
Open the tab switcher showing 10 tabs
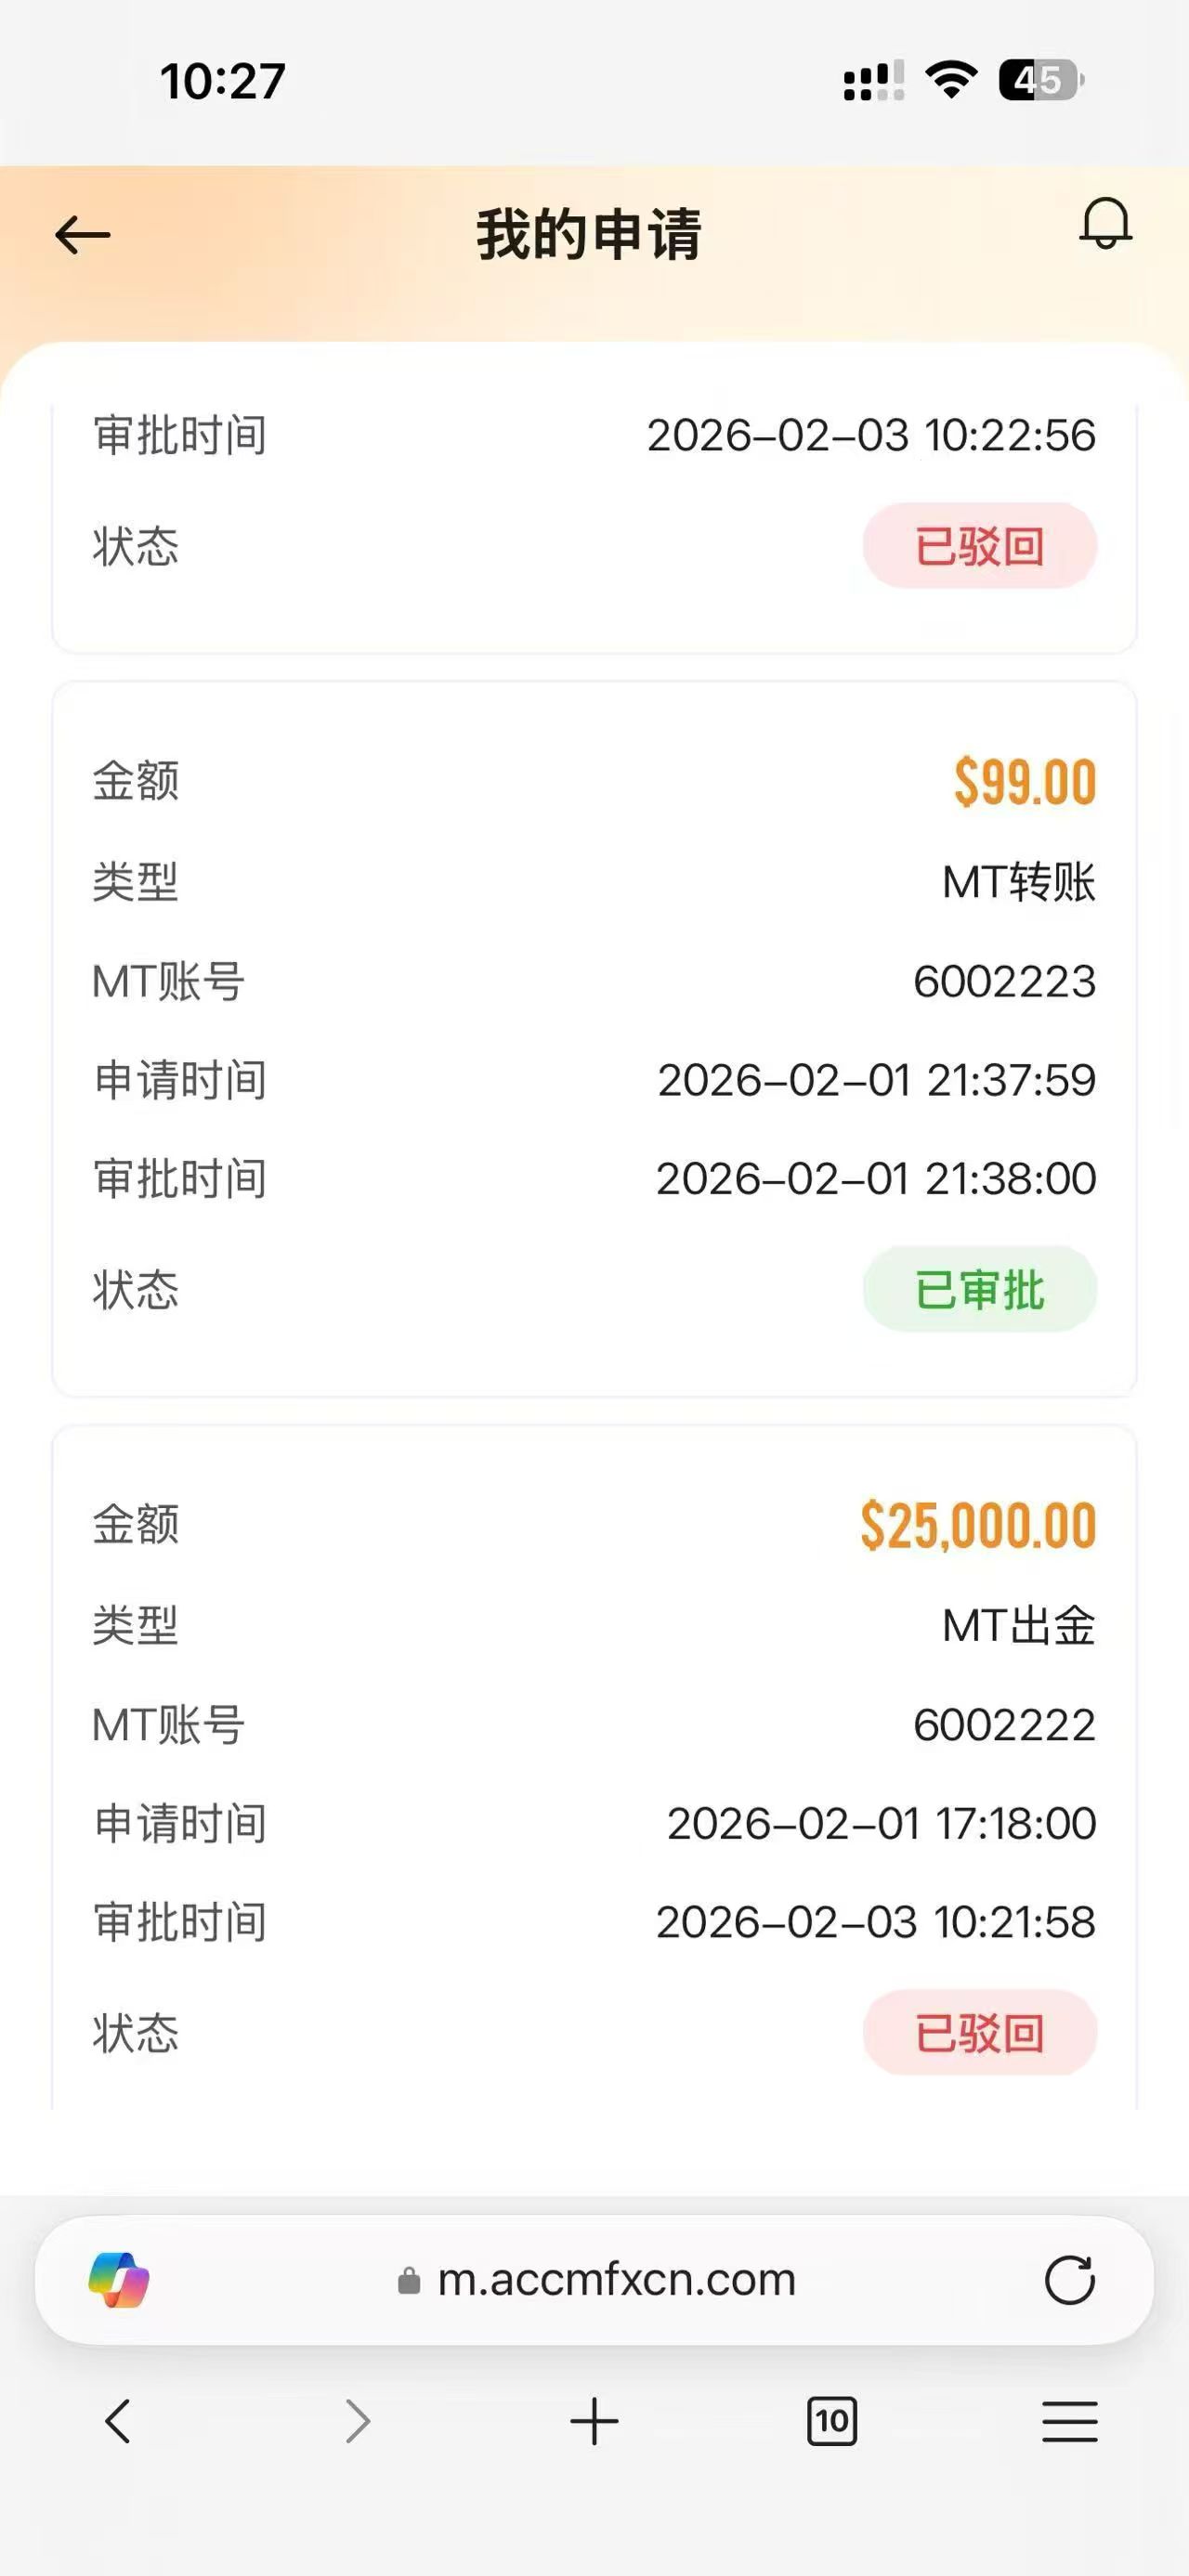831,2421
